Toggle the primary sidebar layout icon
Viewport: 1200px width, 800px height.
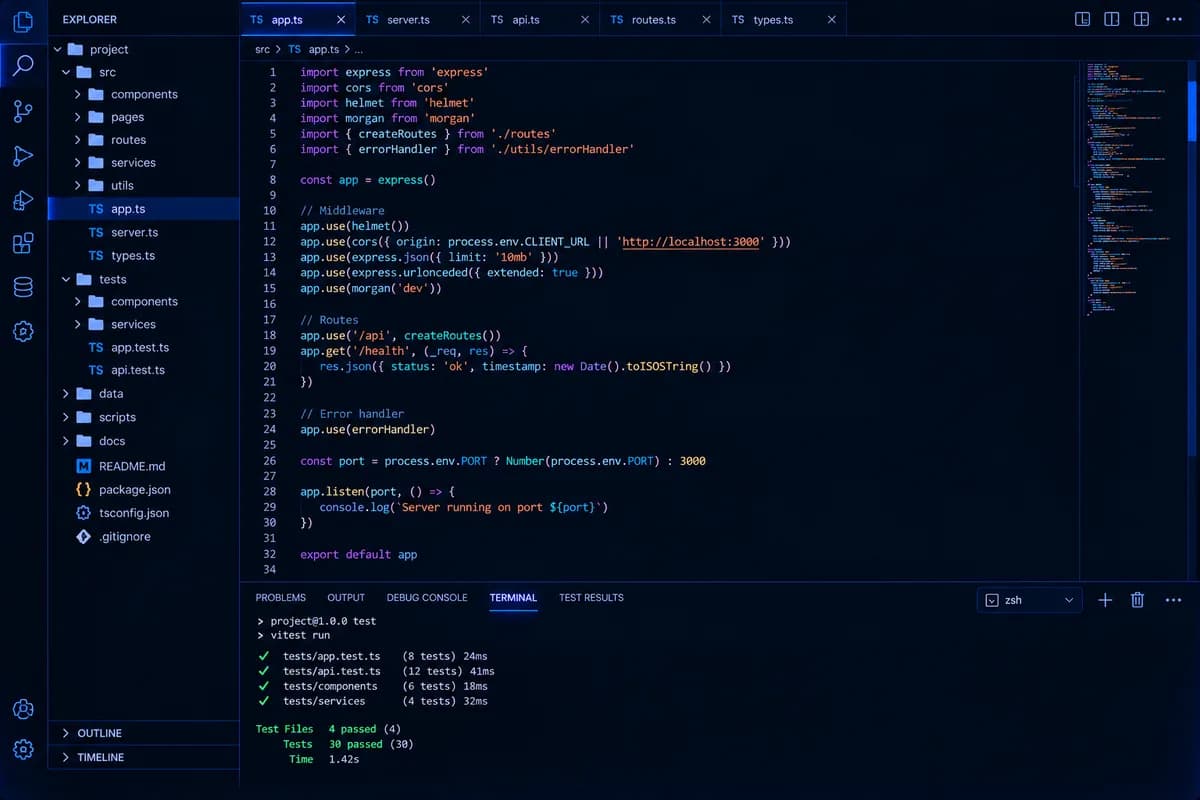(1083, 19)
